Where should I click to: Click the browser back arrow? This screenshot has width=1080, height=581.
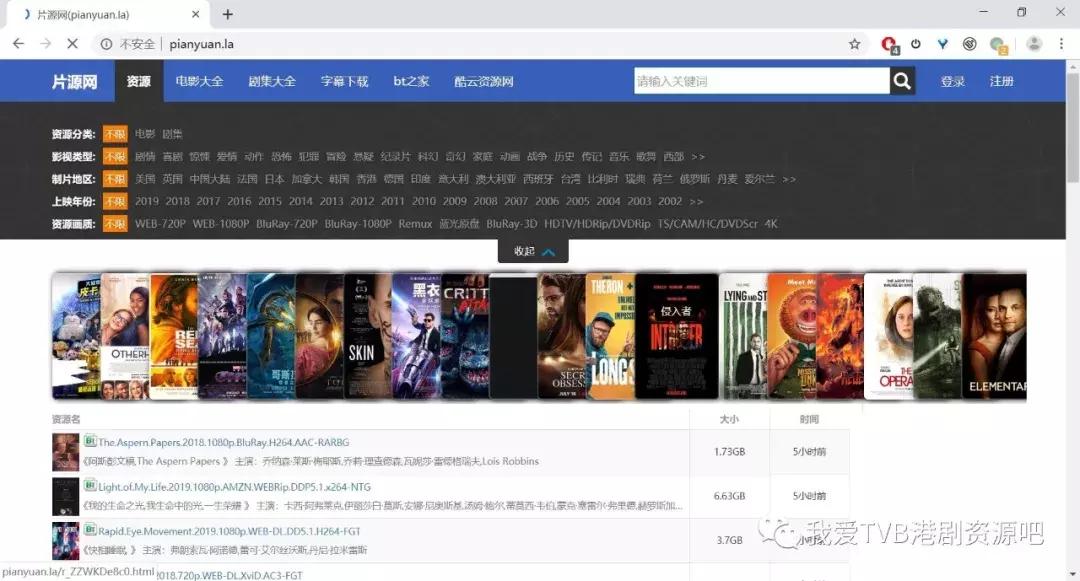[19, 44]
